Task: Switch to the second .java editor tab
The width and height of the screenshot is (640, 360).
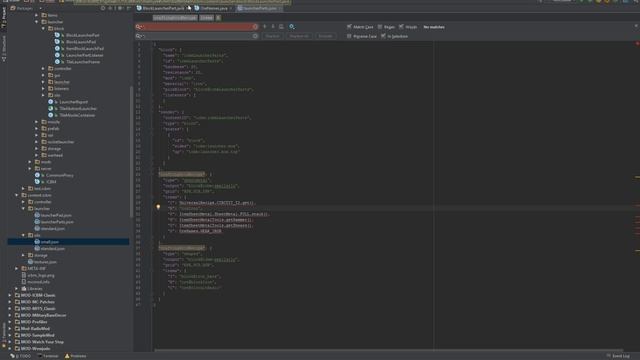Action: coord(213,8)
